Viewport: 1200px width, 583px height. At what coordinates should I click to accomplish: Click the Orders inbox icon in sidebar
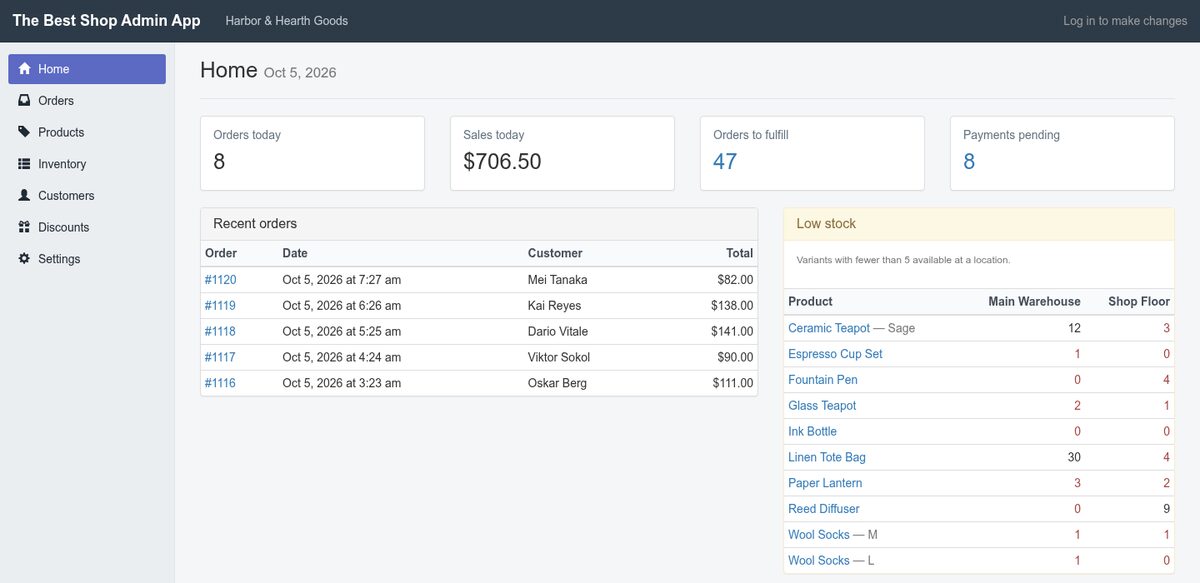pyautogui.click(x=25, y=101)
